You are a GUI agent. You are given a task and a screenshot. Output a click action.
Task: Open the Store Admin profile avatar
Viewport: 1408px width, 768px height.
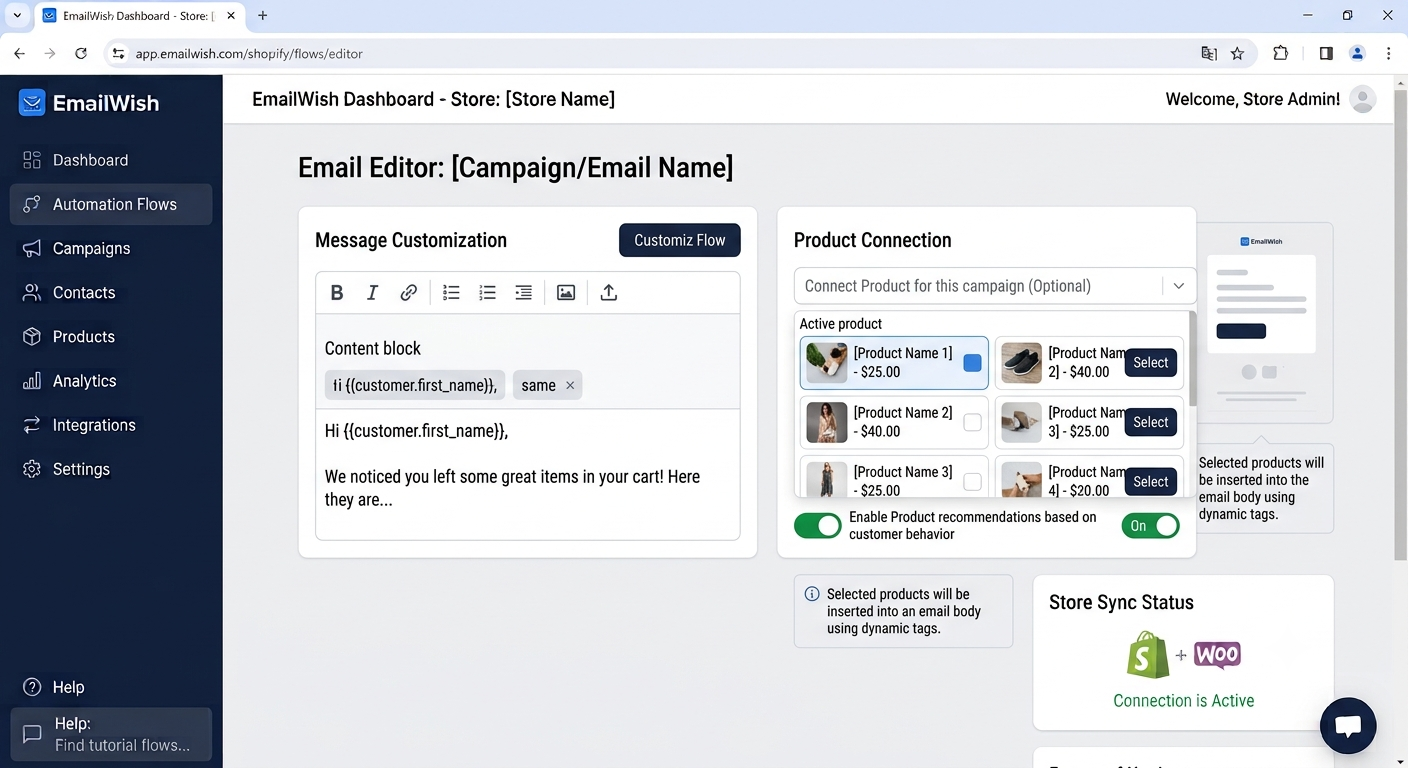pyautogui.click(x=1362, y=99)
